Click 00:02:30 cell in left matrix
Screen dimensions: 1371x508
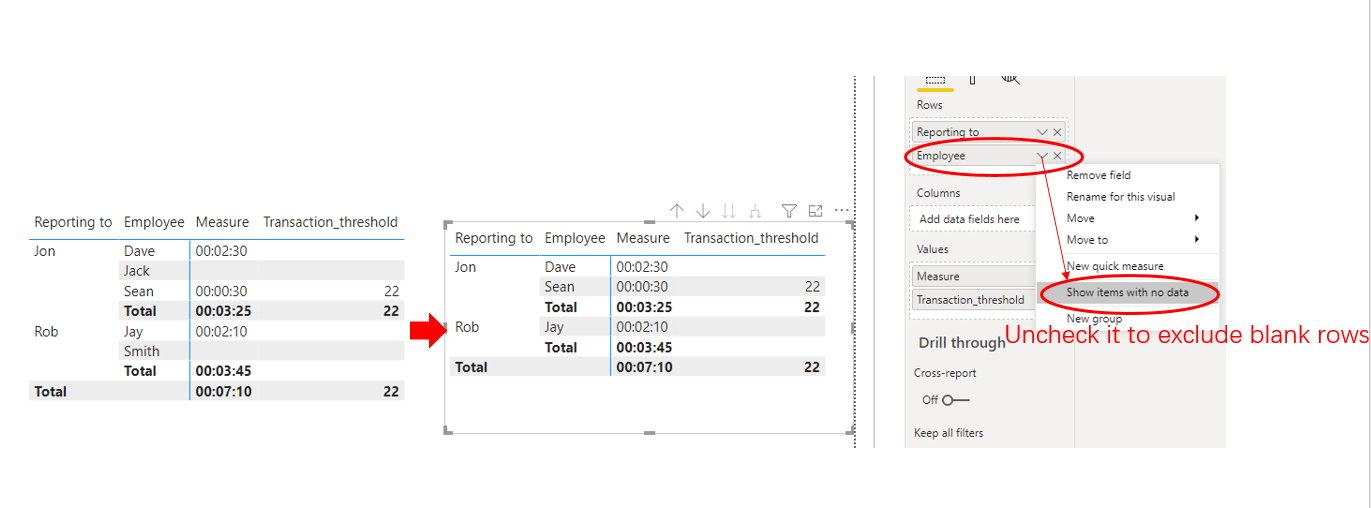(222, 251)
